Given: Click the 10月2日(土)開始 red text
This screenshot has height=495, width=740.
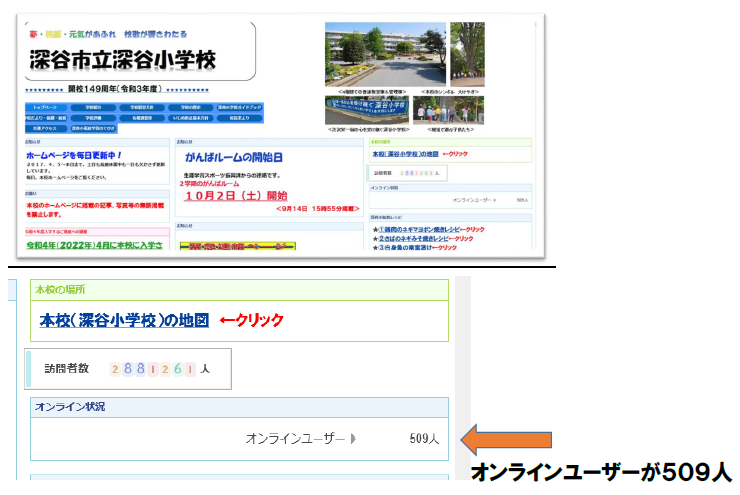Looking at the screenshot, I should point(235,196).
